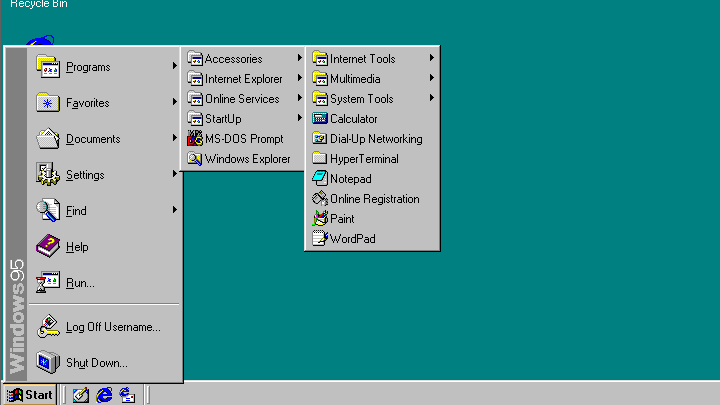
Task: Expand the Documents submenu arrow
Action: point(174,138)
